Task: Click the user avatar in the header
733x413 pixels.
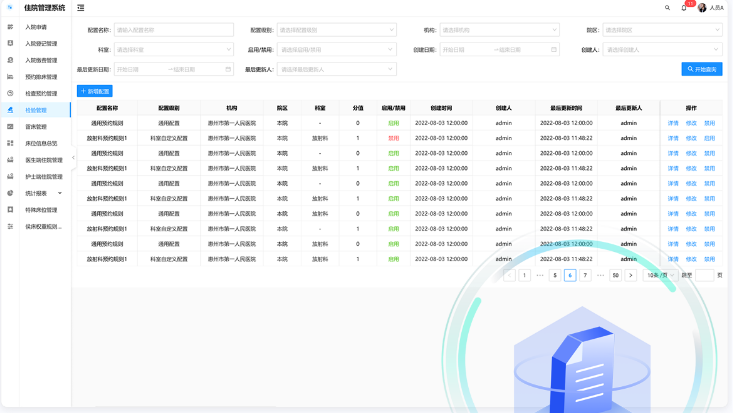Action: (x=702, y=8)
